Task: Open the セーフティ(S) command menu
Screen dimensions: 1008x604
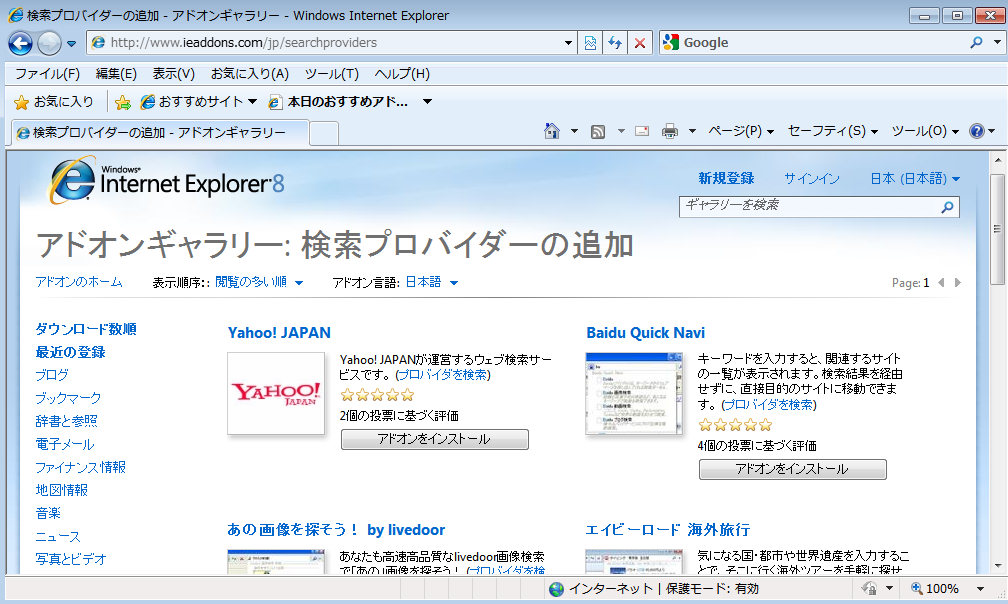Action: [832, 131]
